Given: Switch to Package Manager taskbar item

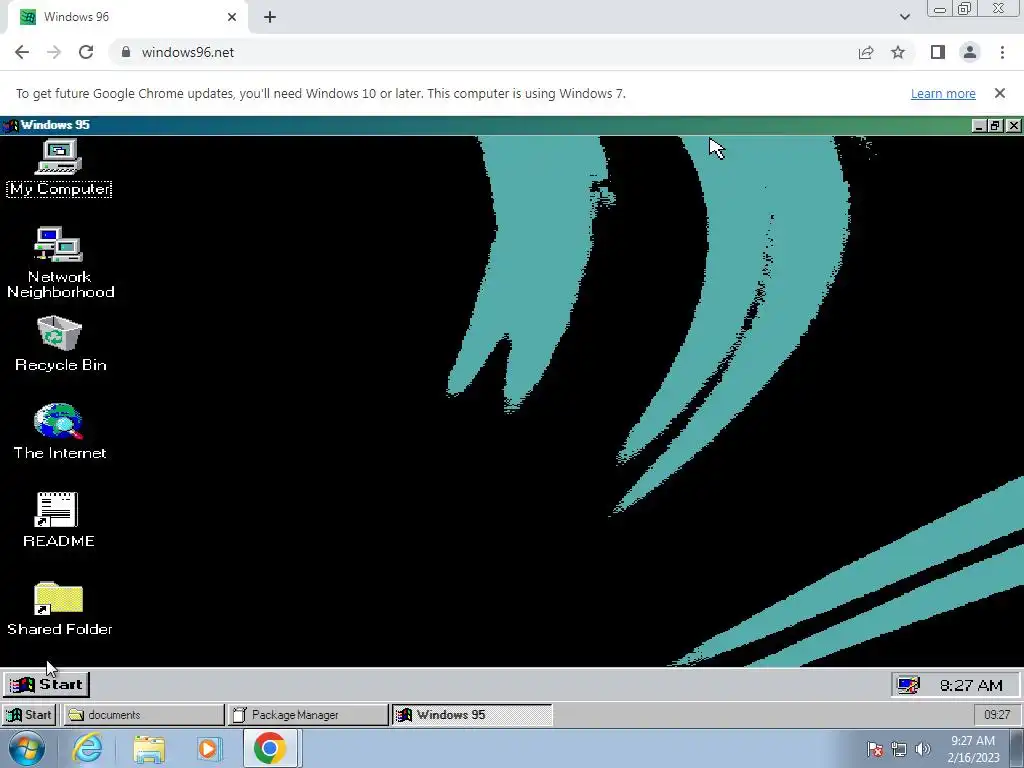Looking at the screenshot, I should [308, 714].
